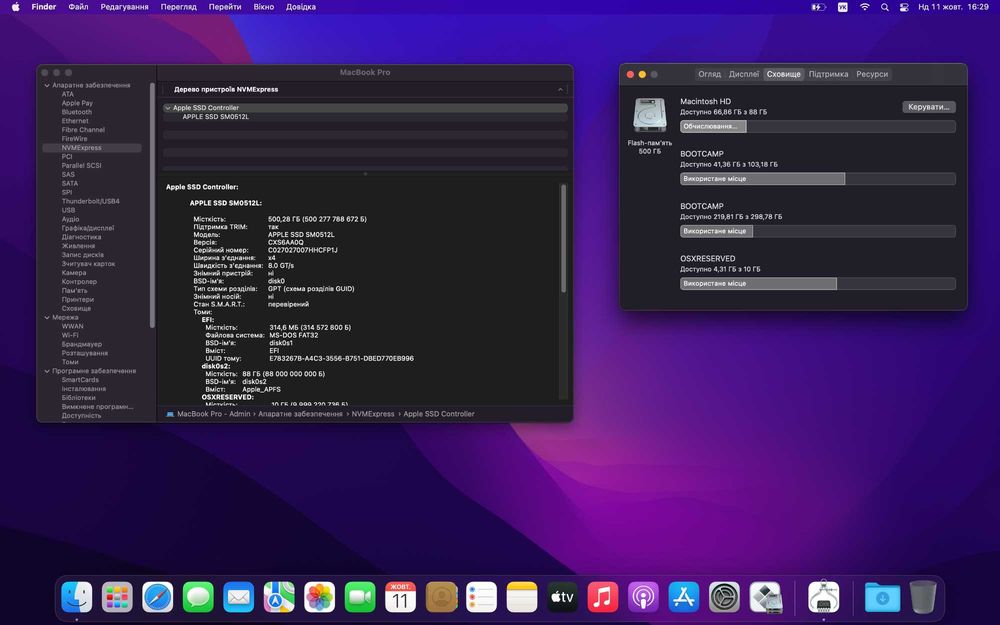The image size is (1000, 625).
Task: Open Trash in the Dock
Action: [x=923, y=598]
